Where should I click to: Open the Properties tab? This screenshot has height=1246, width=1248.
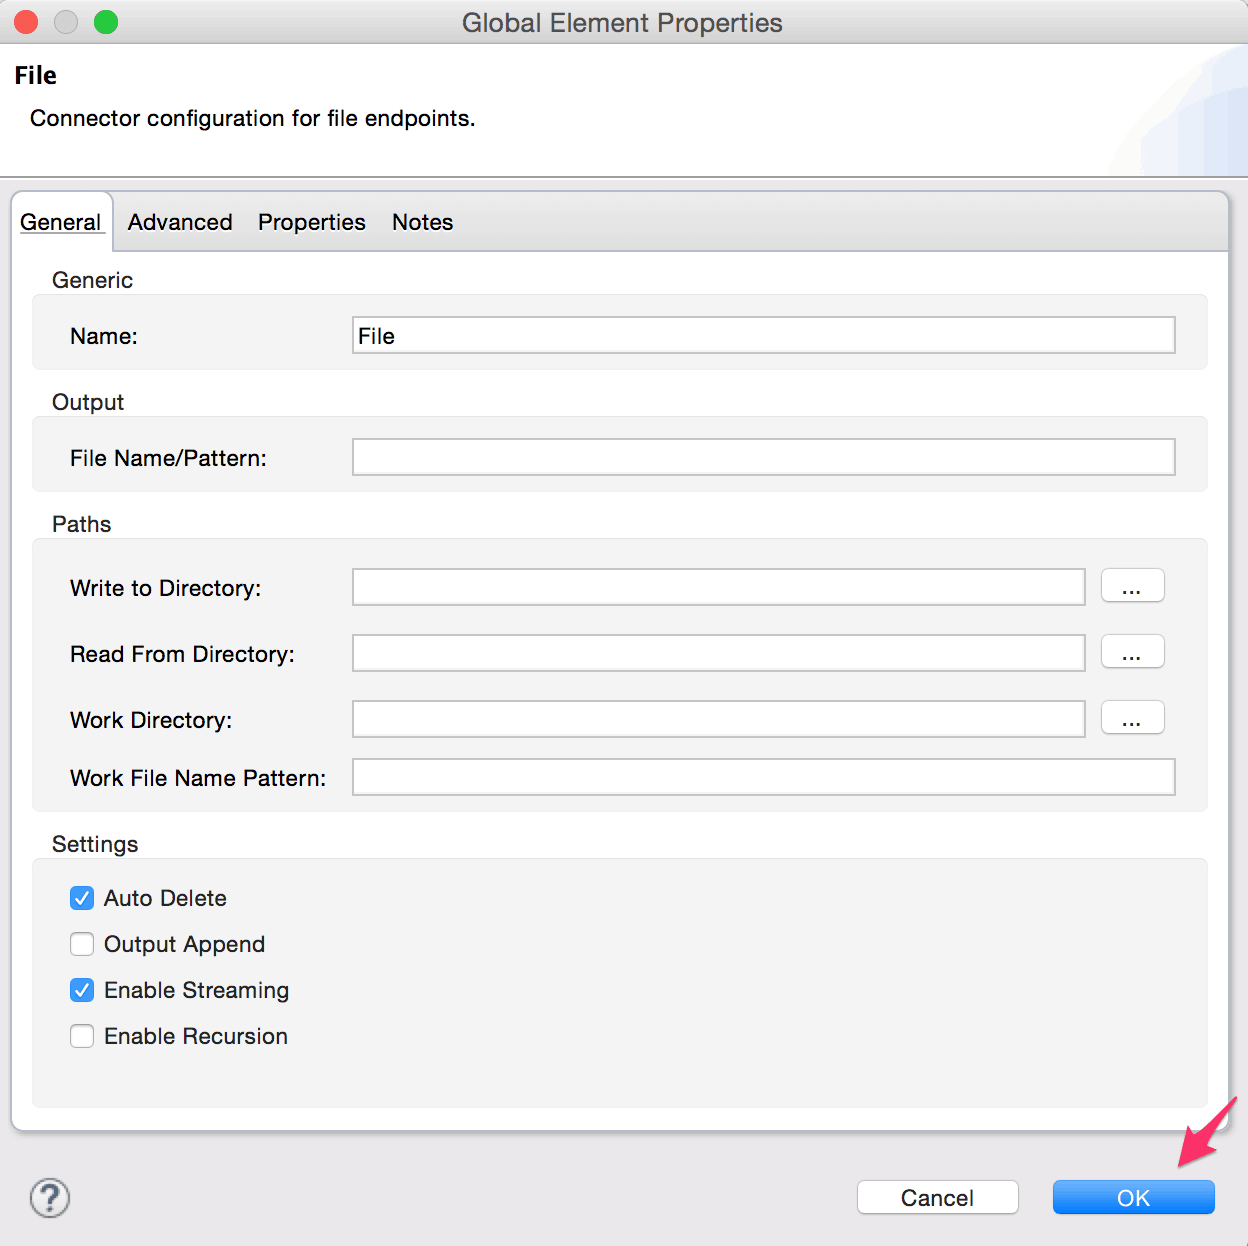point(311,222)
